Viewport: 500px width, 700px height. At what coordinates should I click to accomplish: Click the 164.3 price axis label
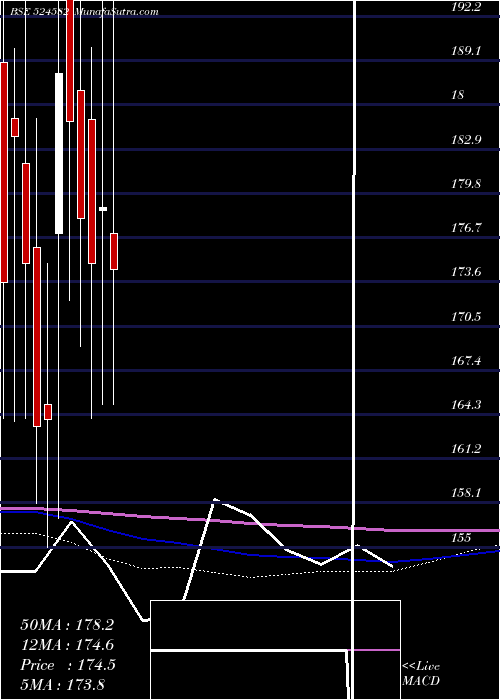coord(465,405)
